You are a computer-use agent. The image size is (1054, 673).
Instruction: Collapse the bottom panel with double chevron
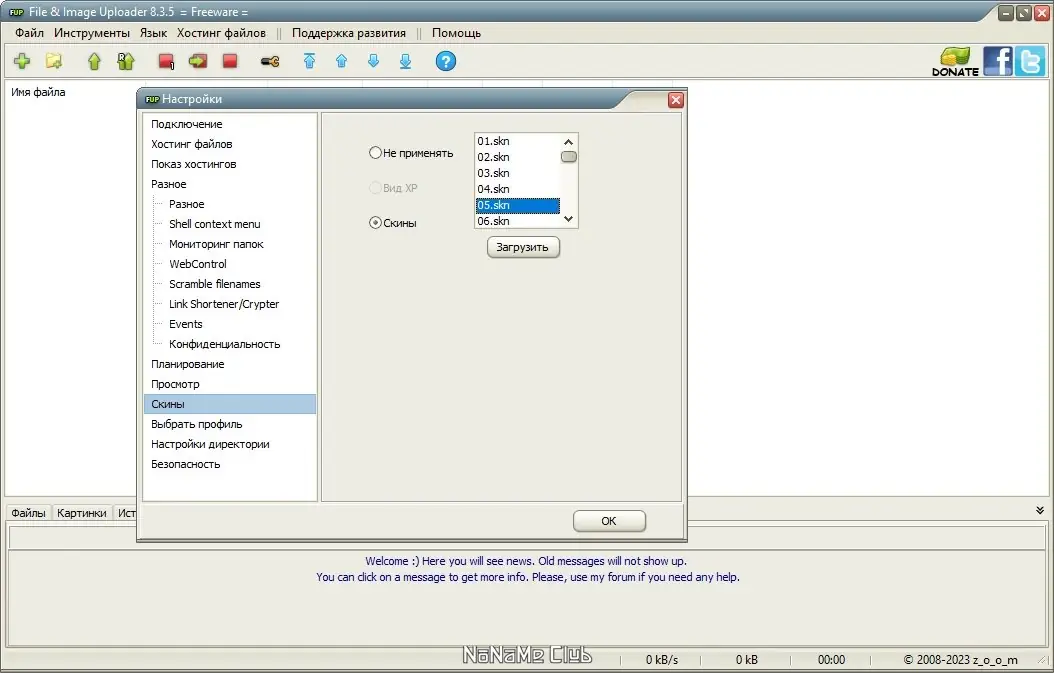1040,510
